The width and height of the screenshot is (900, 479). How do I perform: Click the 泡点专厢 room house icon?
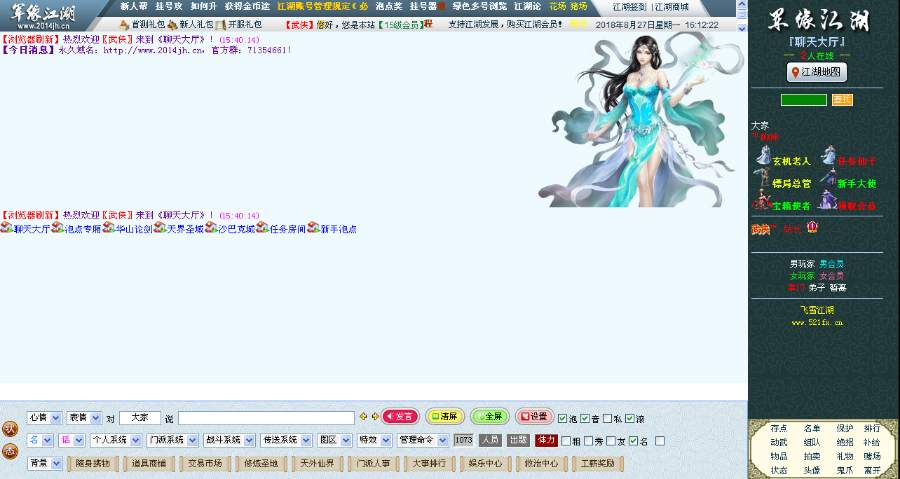point(57,228)
